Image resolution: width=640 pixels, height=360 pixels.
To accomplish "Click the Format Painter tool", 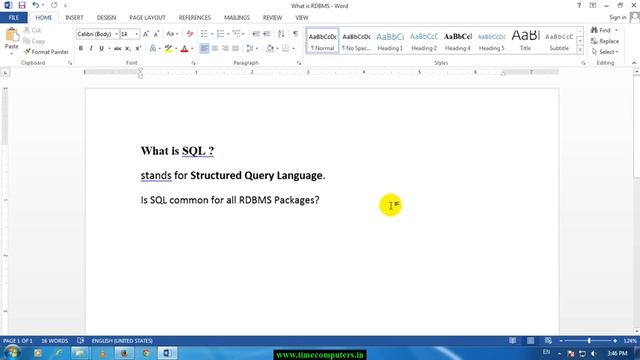I will pyautogui.click(x=46, y=52).
